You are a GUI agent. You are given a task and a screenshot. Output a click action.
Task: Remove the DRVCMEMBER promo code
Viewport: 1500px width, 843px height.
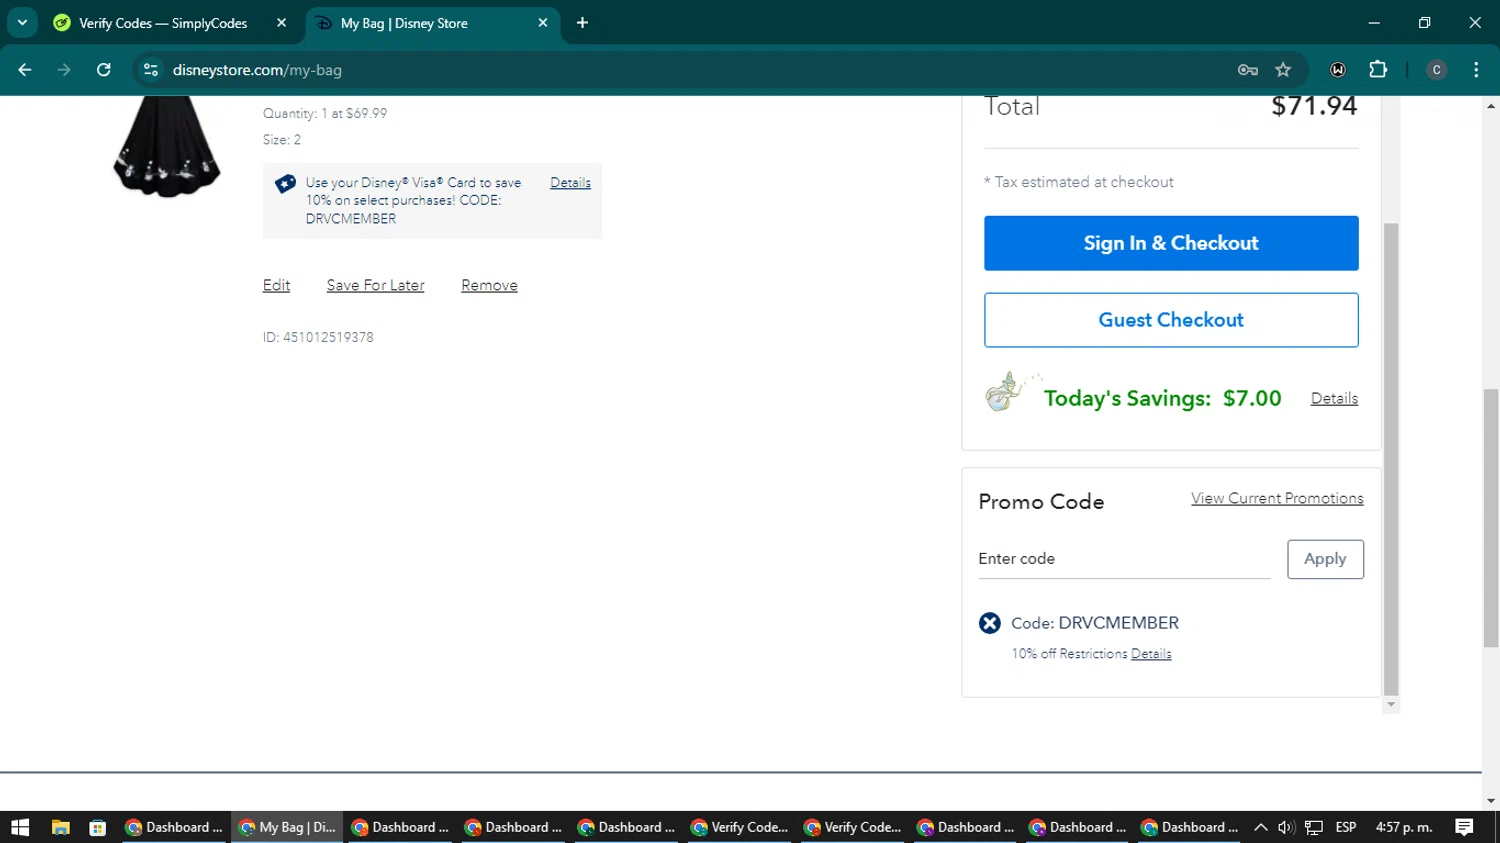[x=989, y=623]
